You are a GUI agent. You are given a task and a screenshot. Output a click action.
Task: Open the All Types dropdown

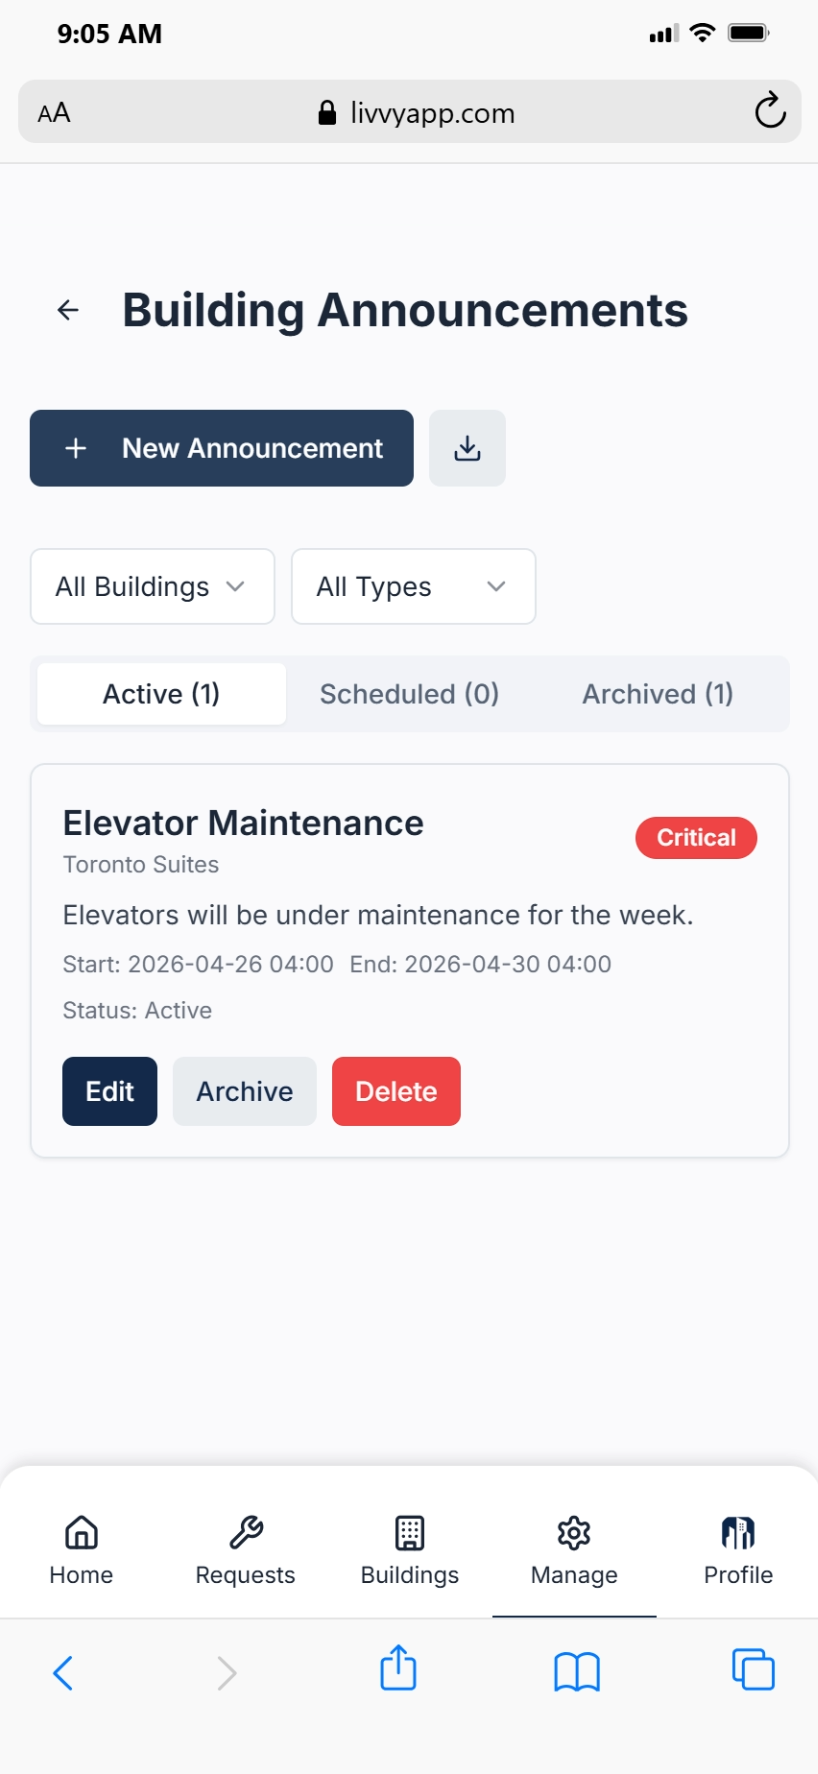(x=412, y=587)
